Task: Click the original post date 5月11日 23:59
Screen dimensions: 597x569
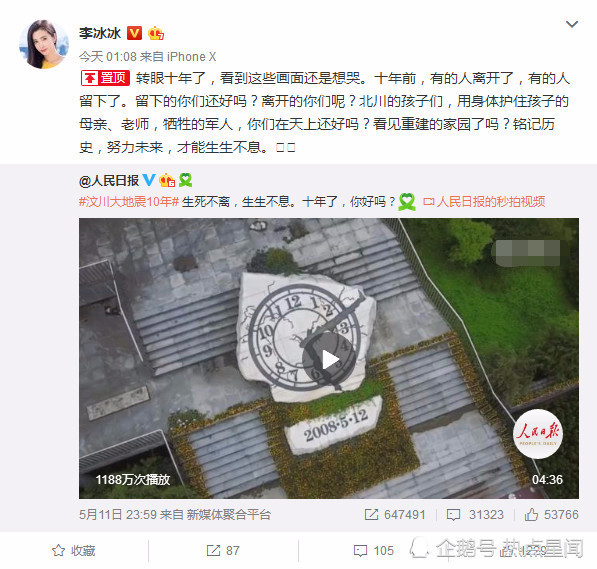Action: click(x=118, y=515)
